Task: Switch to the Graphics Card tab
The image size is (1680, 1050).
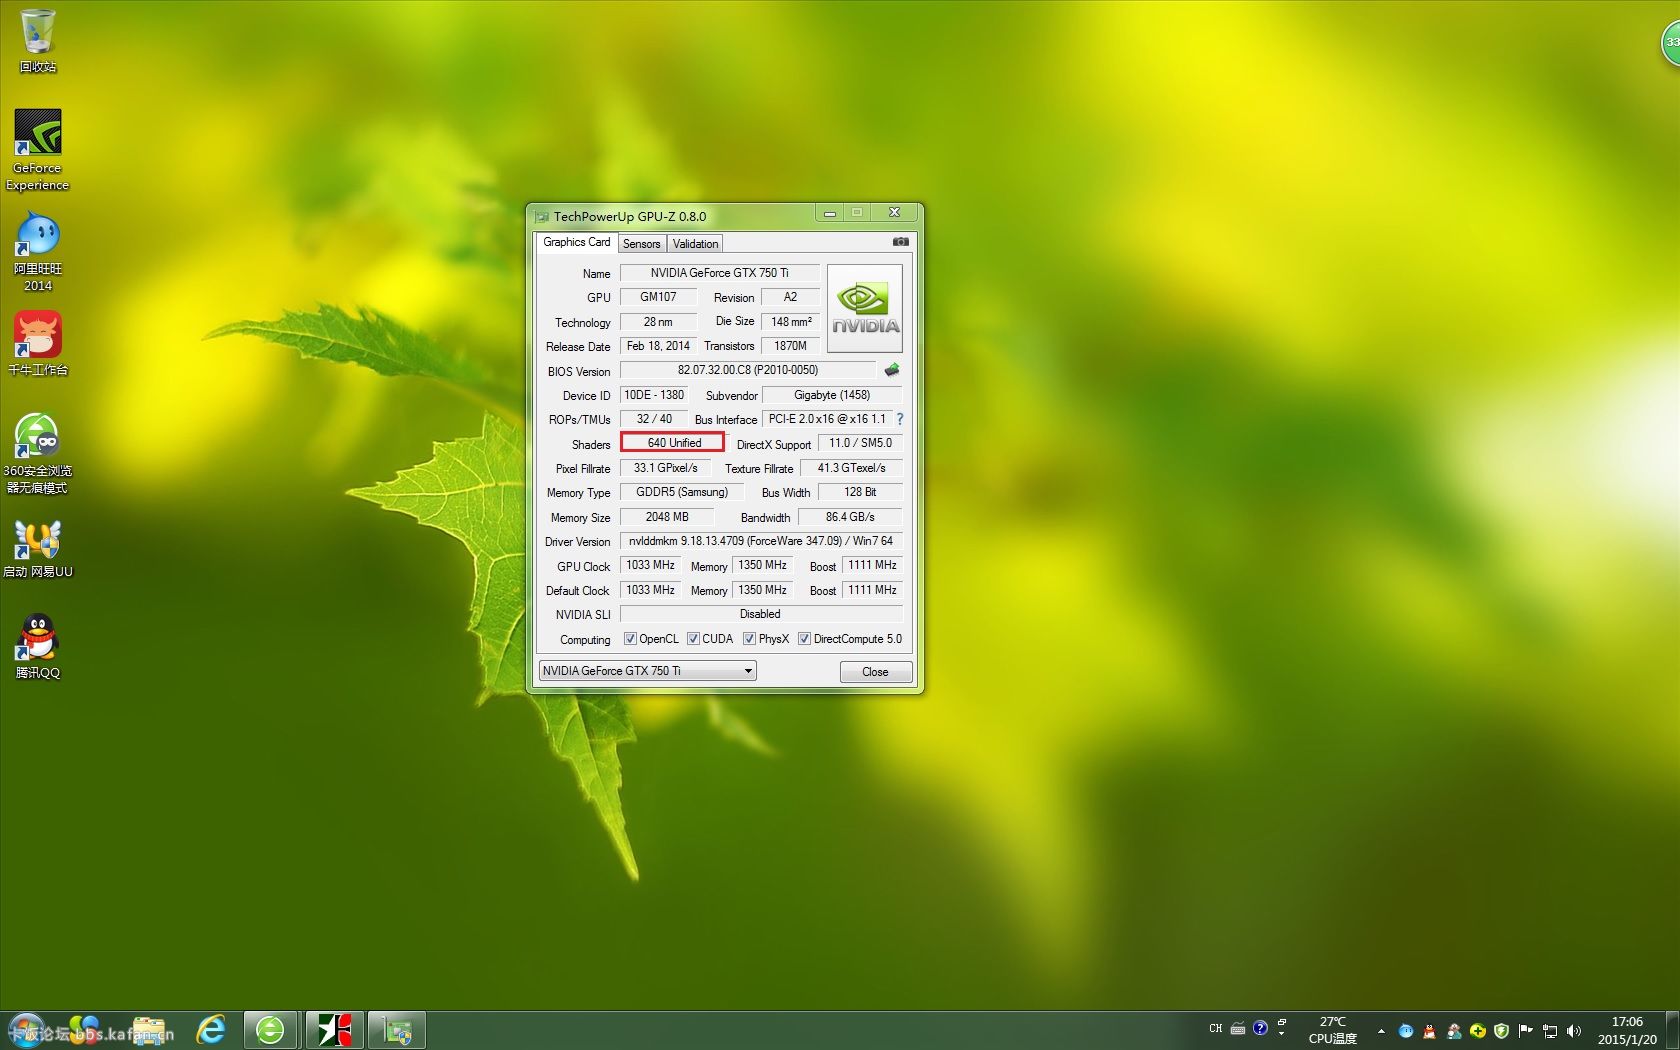Action: (x=576, y=242)
